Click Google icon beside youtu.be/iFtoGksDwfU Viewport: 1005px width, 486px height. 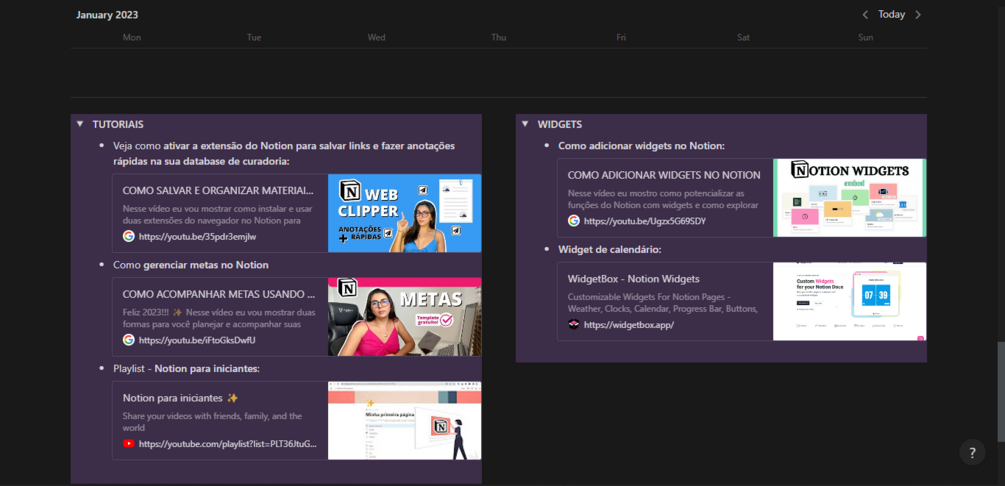coord(129,340)
